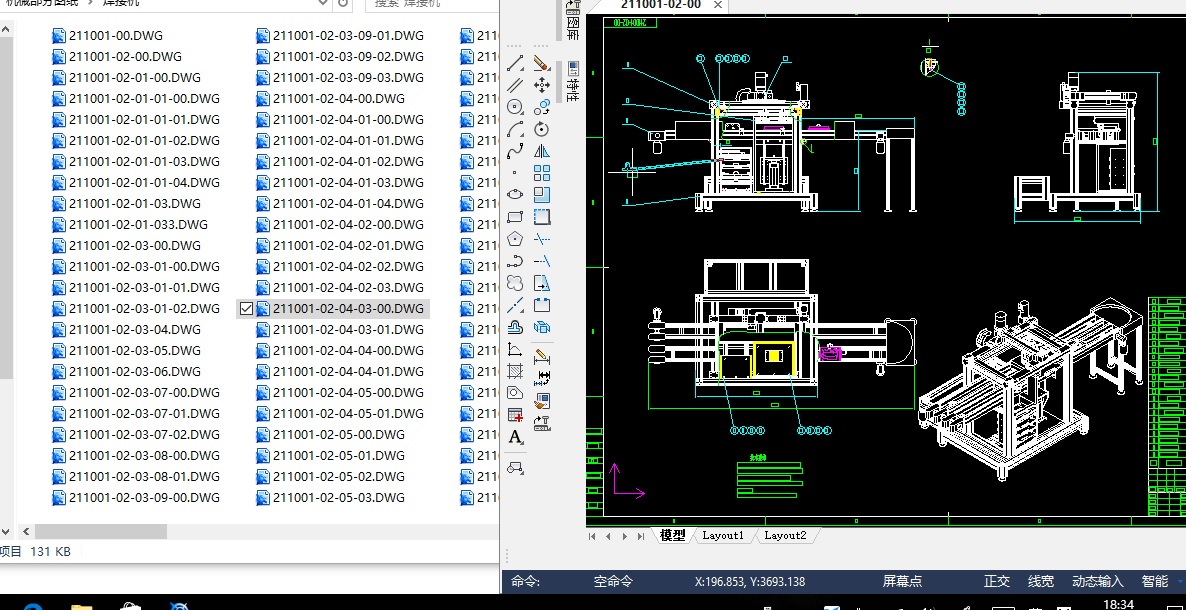Select the Rotate tool
The image size is (1186, 610).
pos(542,129)
